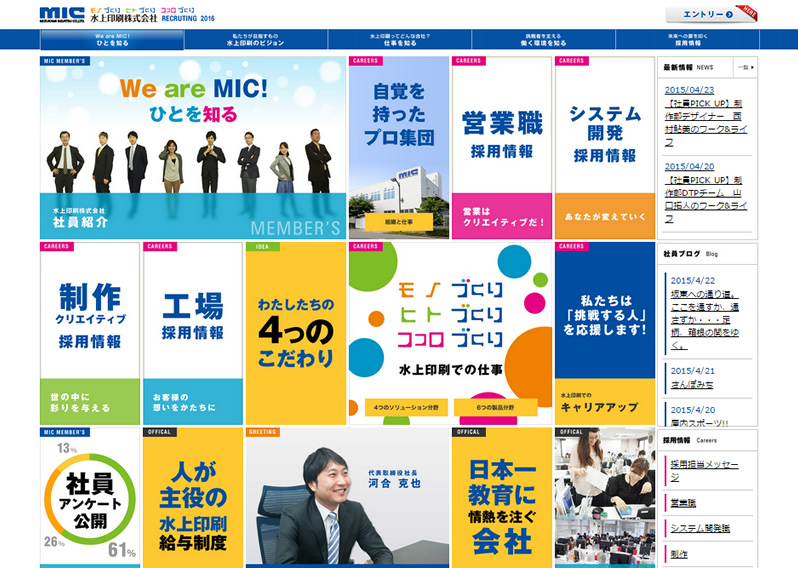
Task: Open the 水上印刷のビジョン navigation tab
Action: point(256,40)
